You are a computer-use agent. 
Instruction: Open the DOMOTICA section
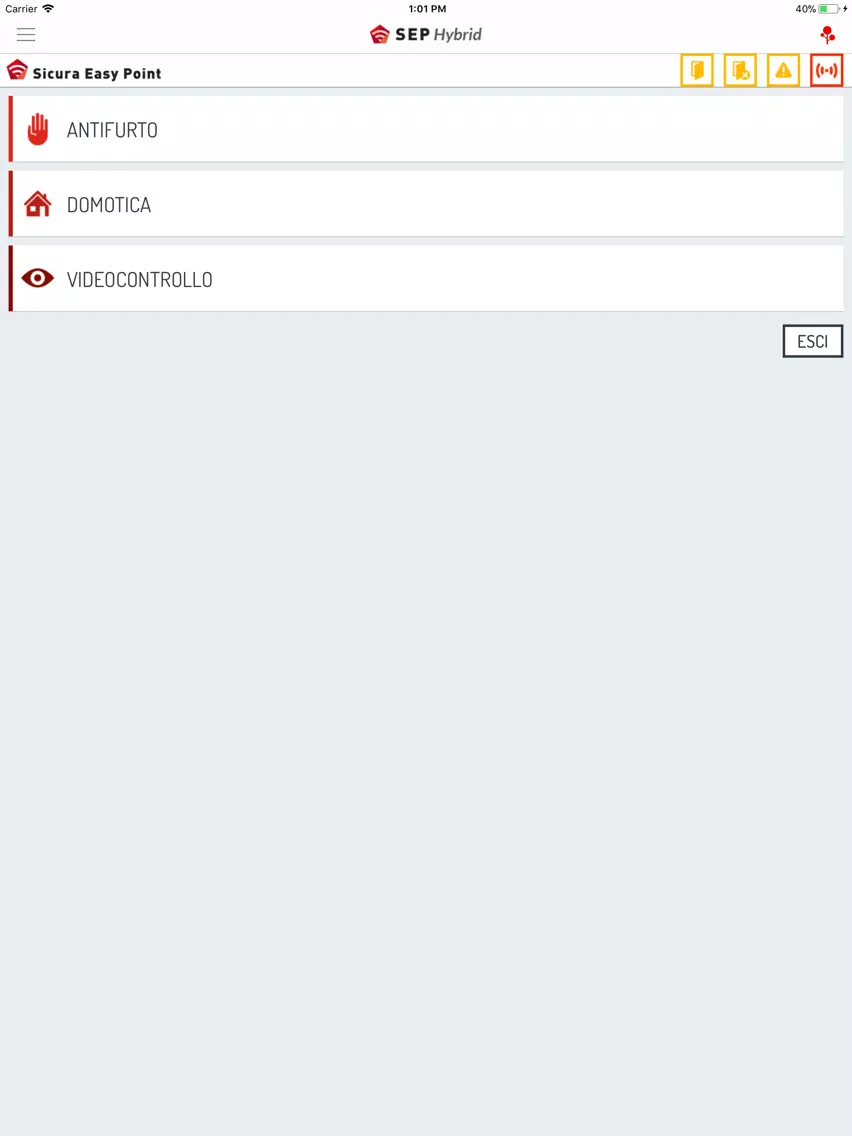pos(426,204)
